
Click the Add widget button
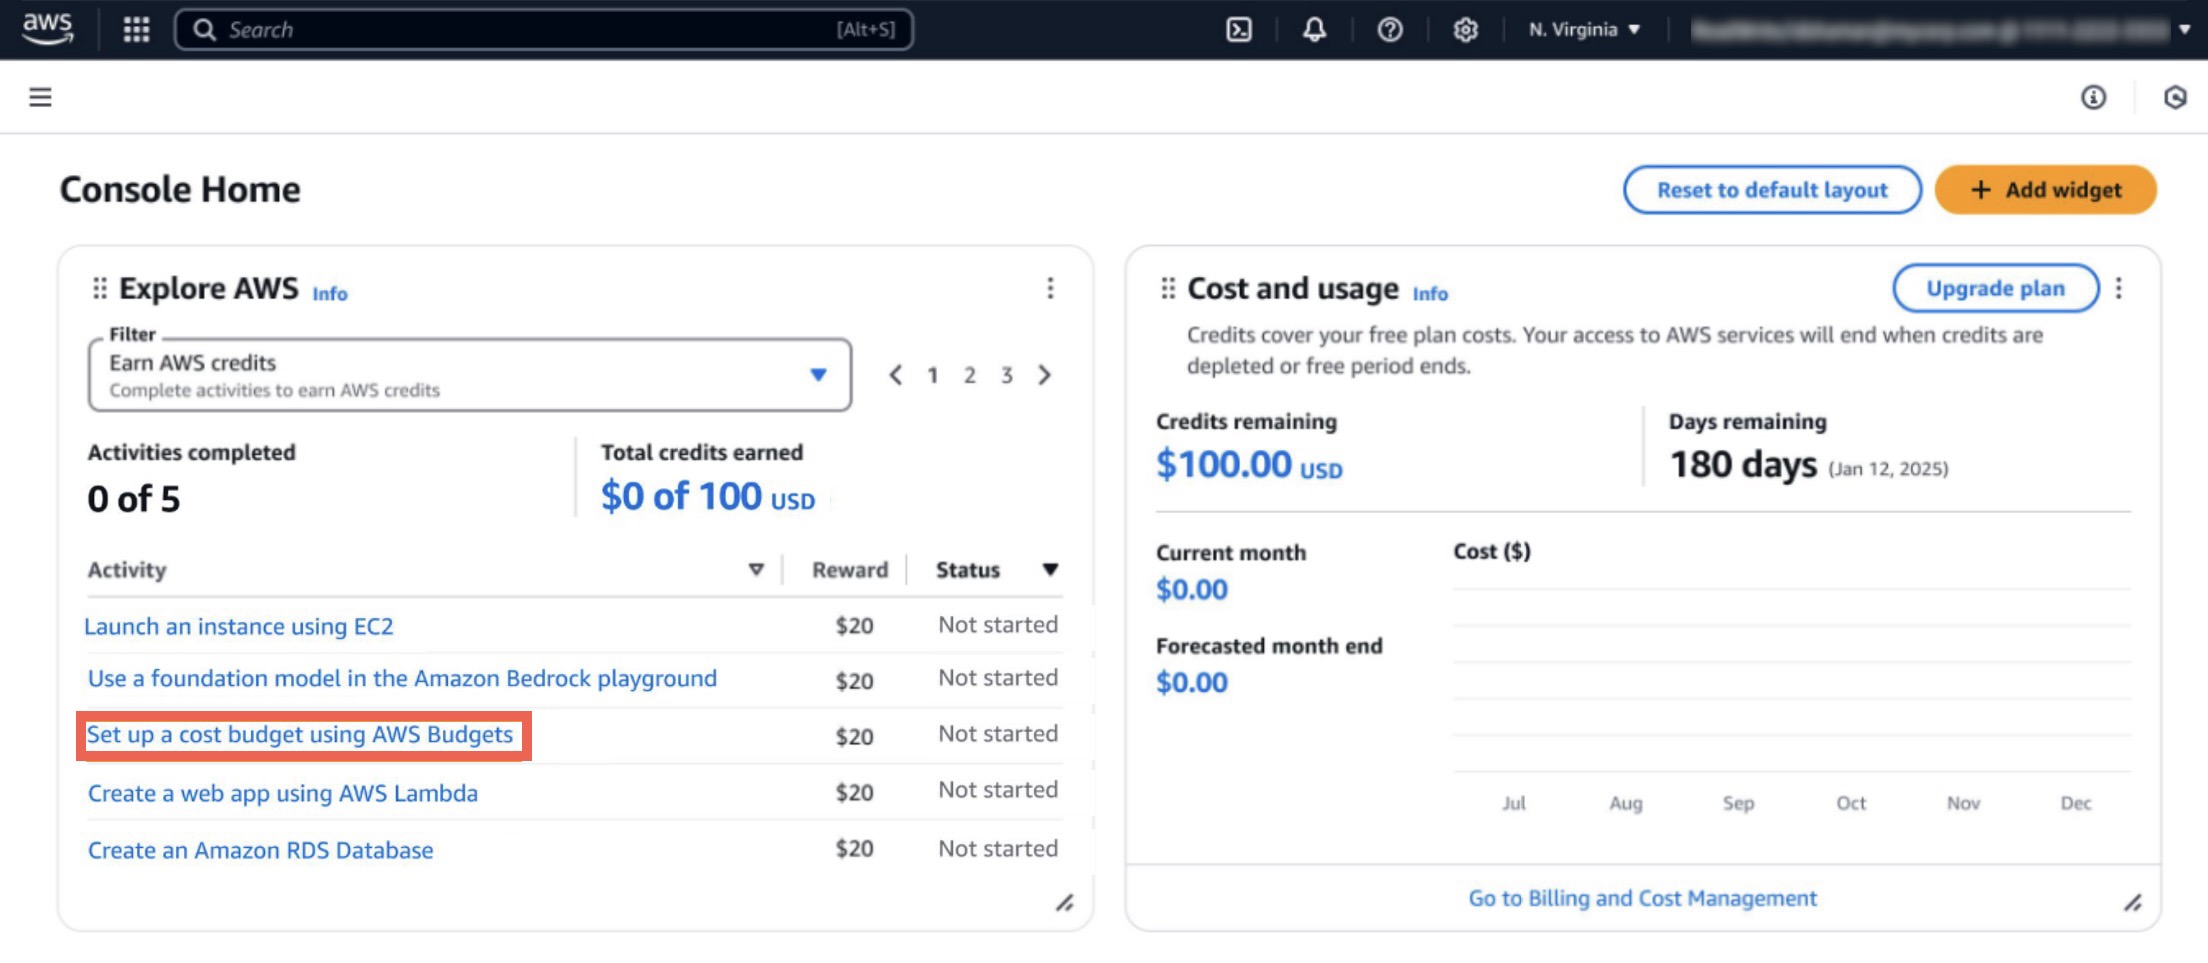point(2045,189)
